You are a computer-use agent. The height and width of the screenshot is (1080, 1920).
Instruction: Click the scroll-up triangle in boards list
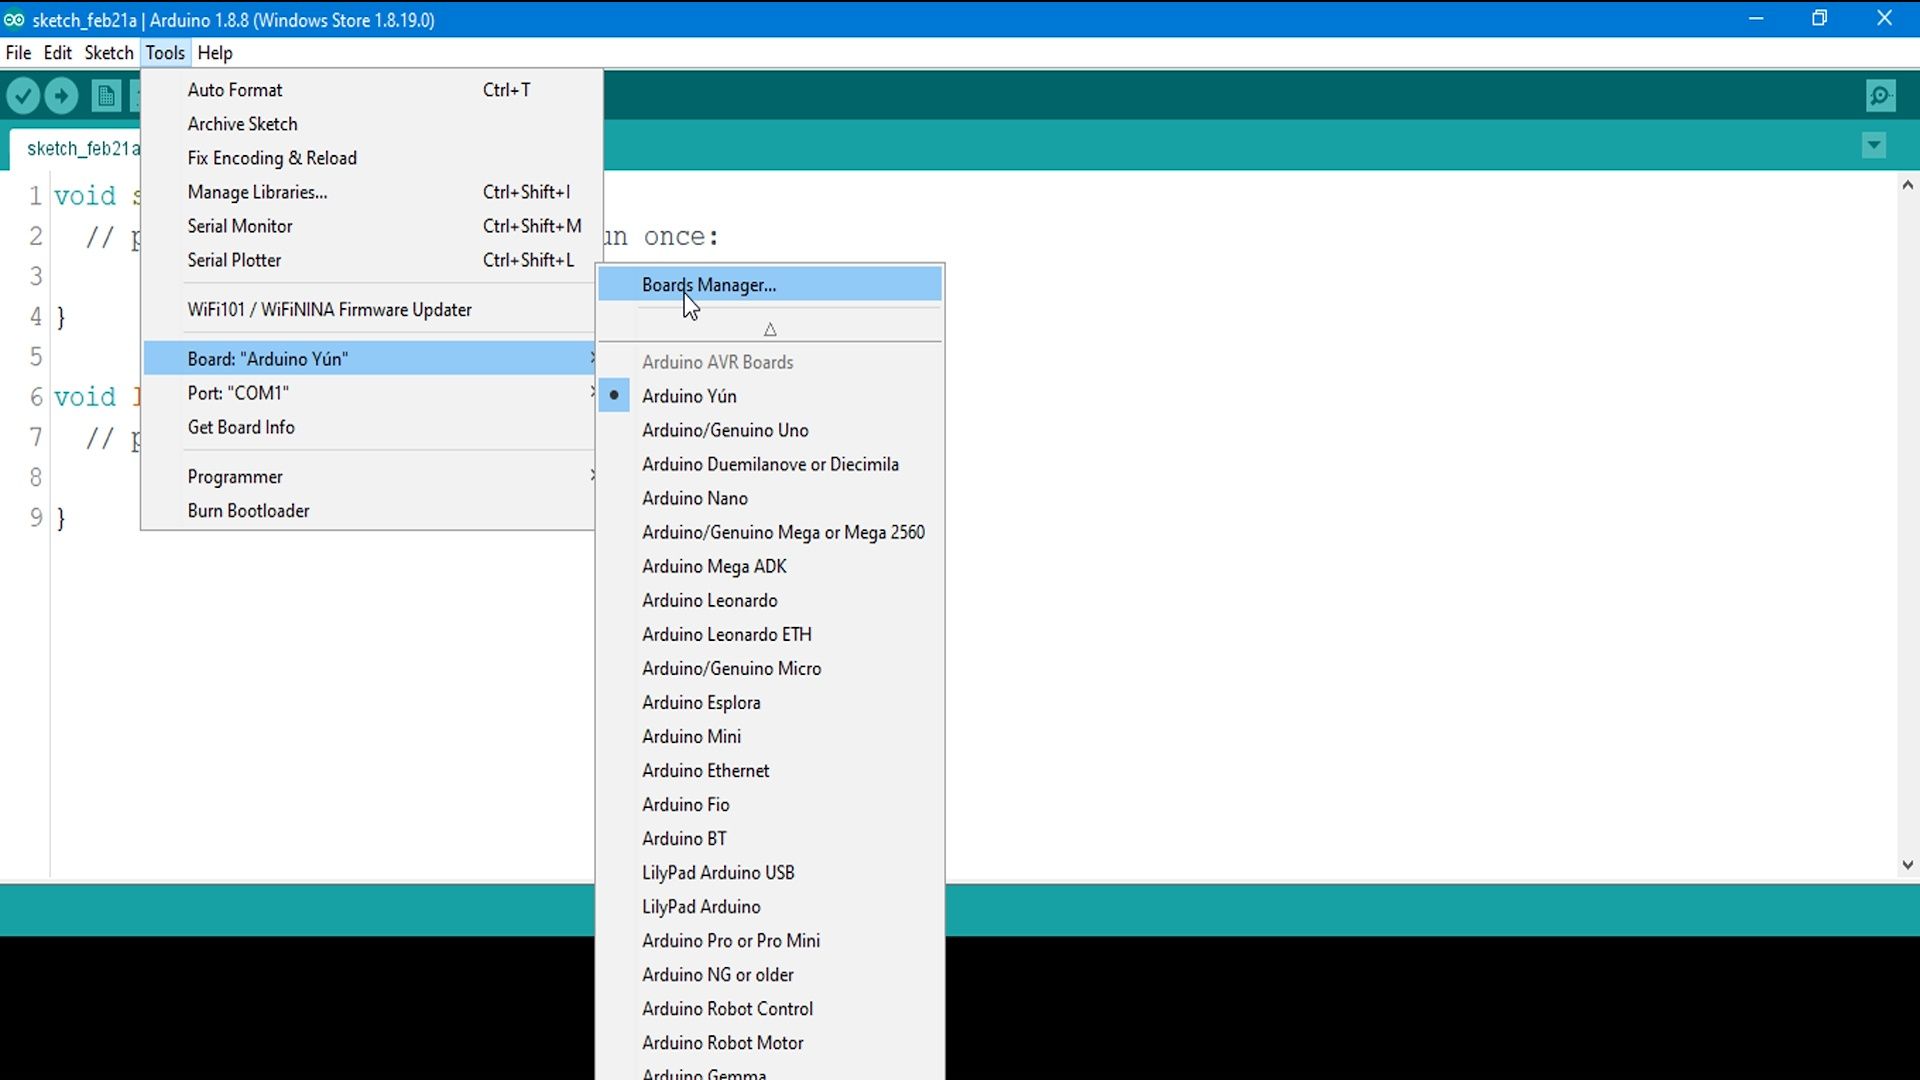770,329
